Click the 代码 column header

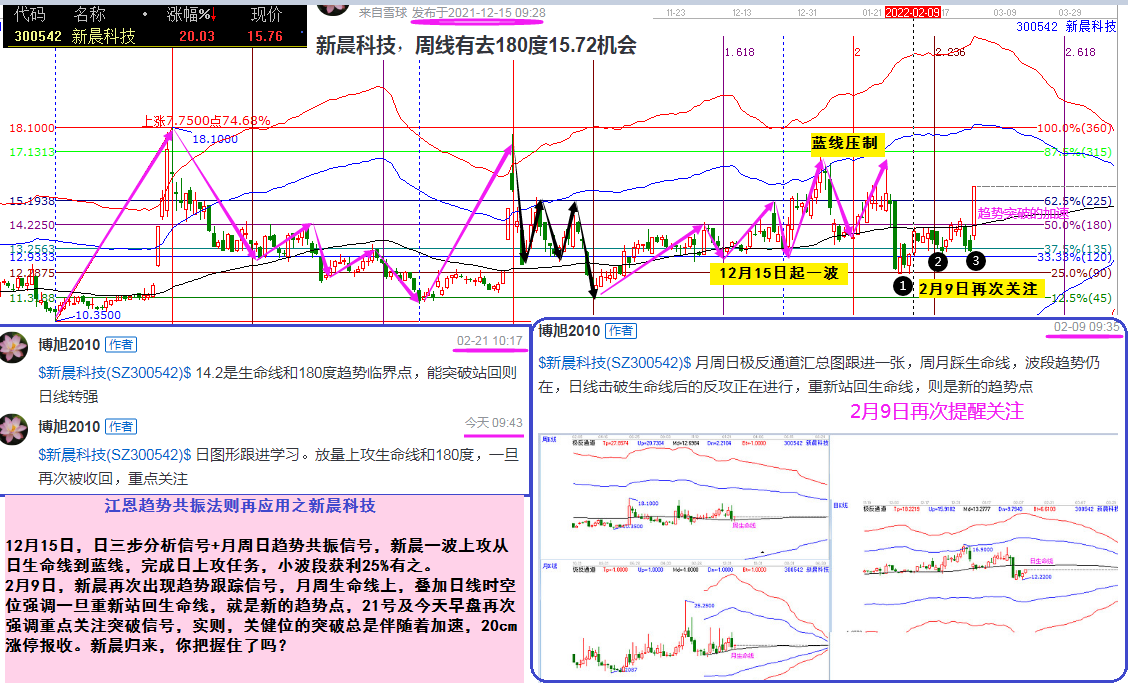coord(31,15)
